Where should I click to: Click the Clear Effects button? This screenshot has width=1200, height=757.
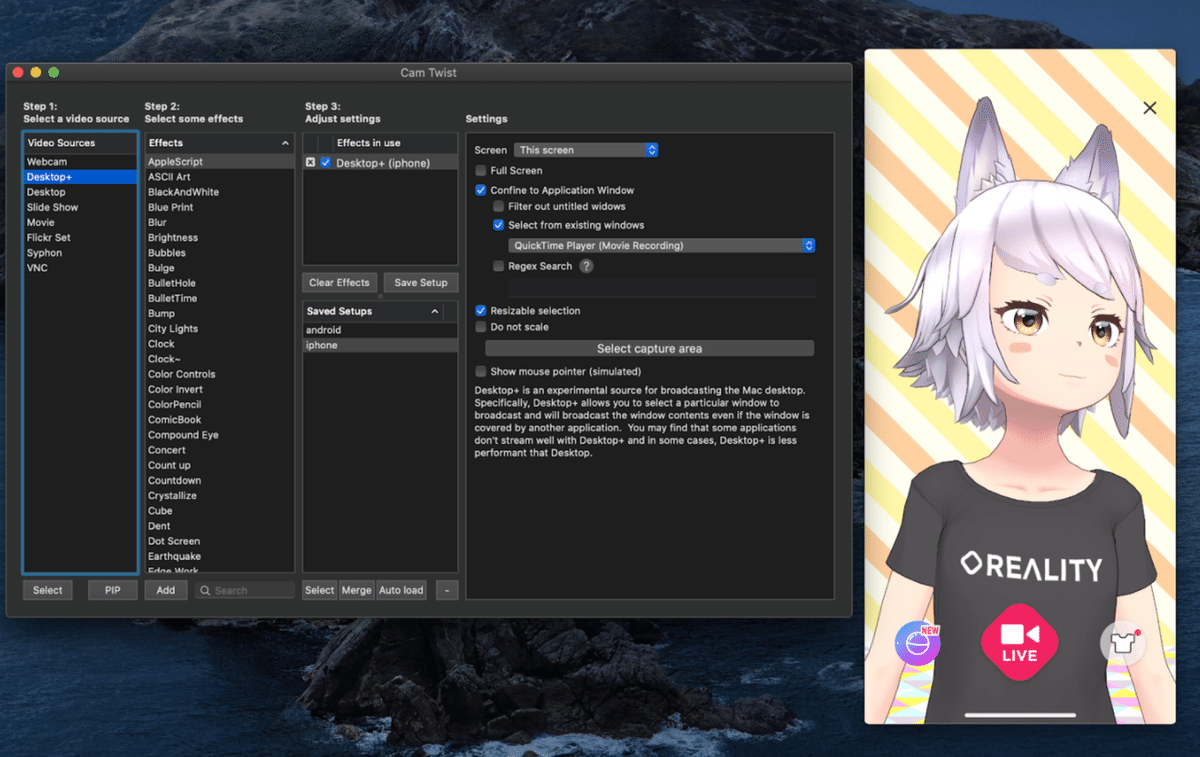[340, 283]
